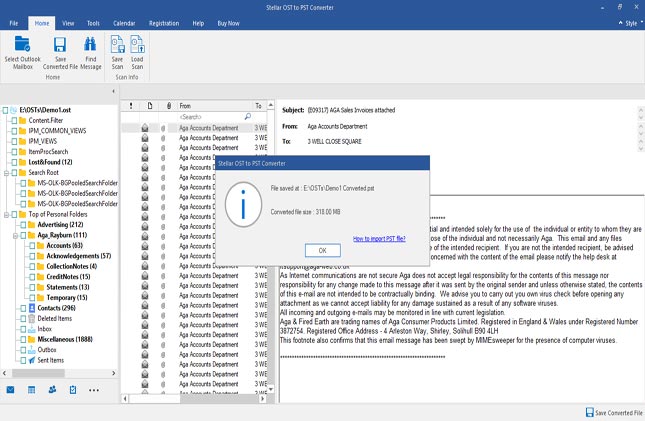Click the search magnifier in From column

248,116
